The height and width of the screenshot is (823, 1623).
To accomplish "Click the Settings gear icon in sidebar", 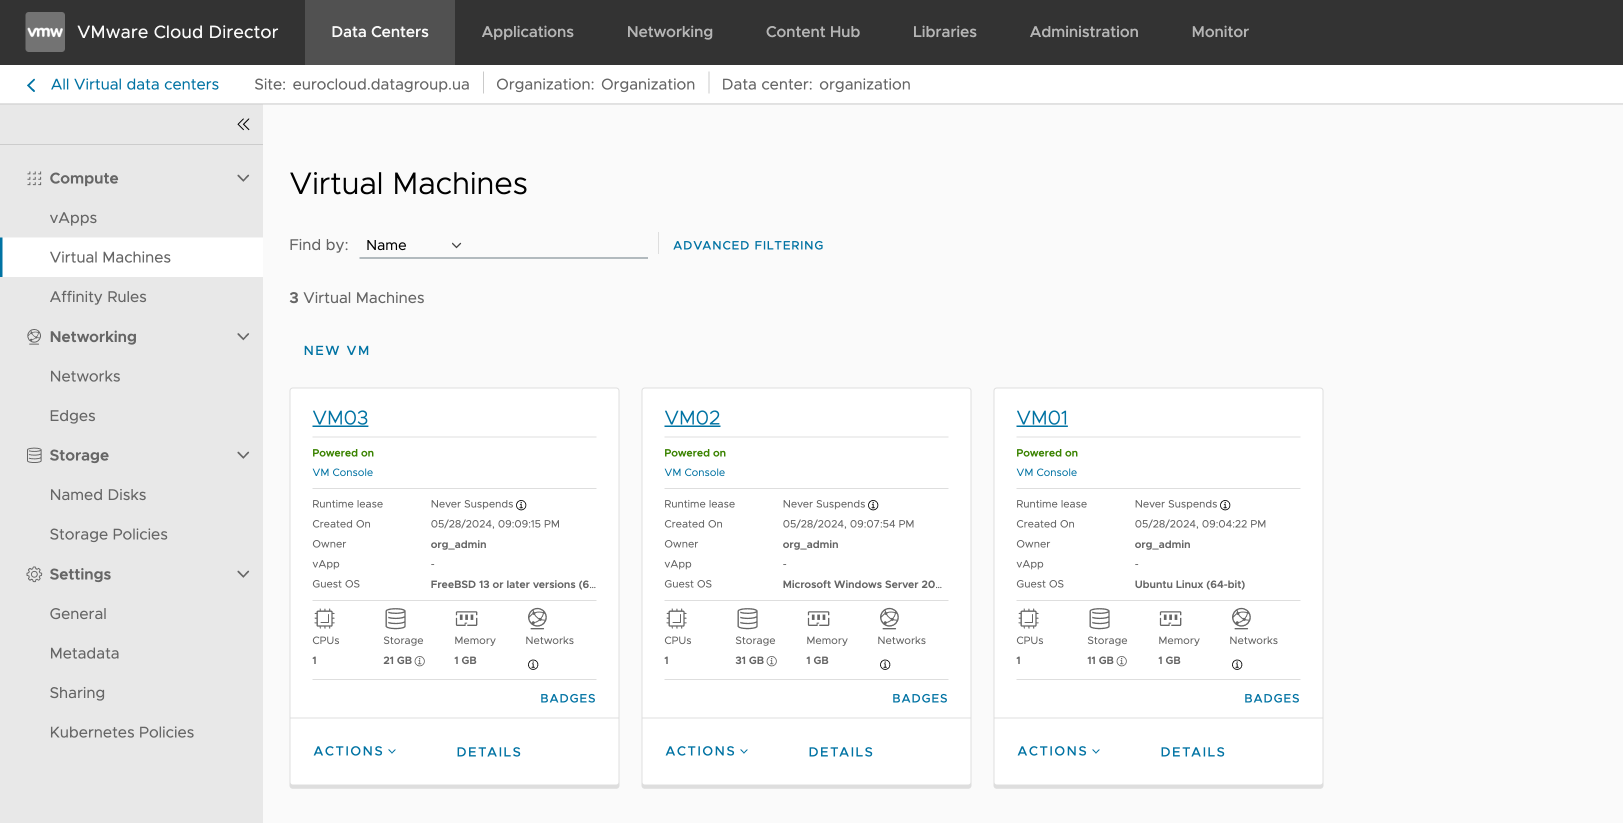I will 34,574.
